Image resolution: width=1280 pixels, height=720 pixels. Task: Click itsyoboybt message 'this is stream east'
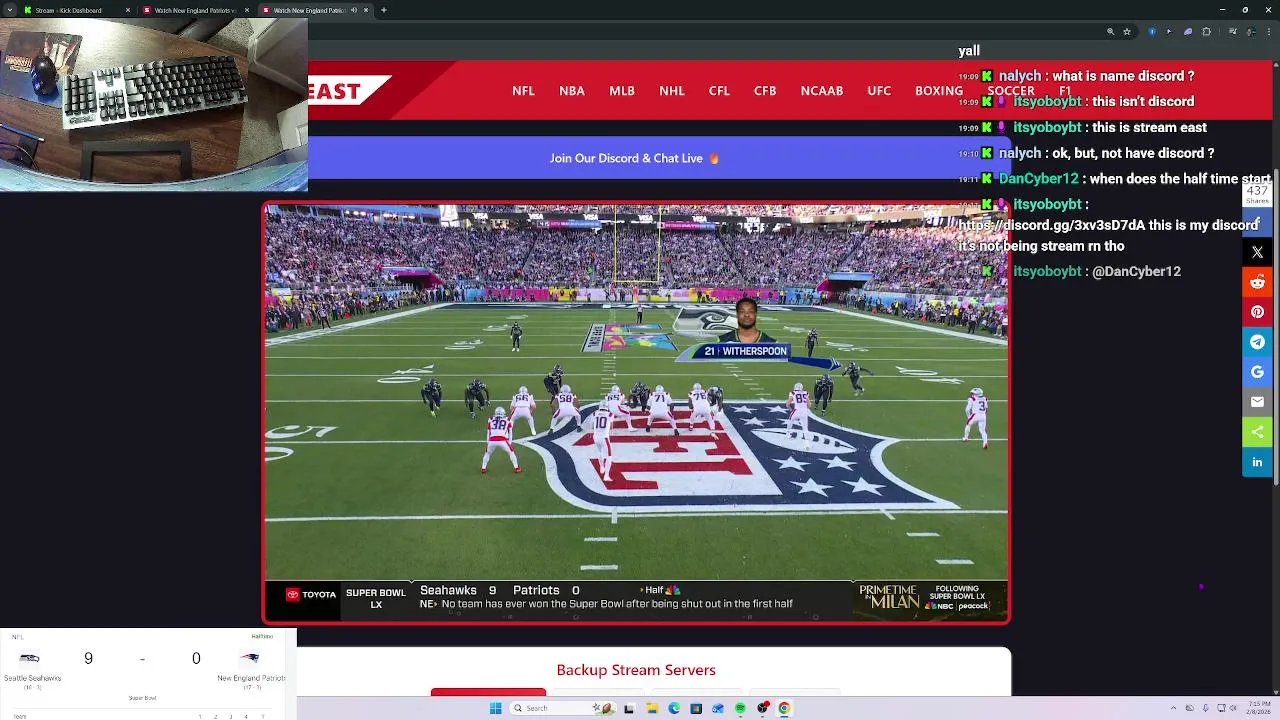pyautogui.click(x=1149, y=127)
